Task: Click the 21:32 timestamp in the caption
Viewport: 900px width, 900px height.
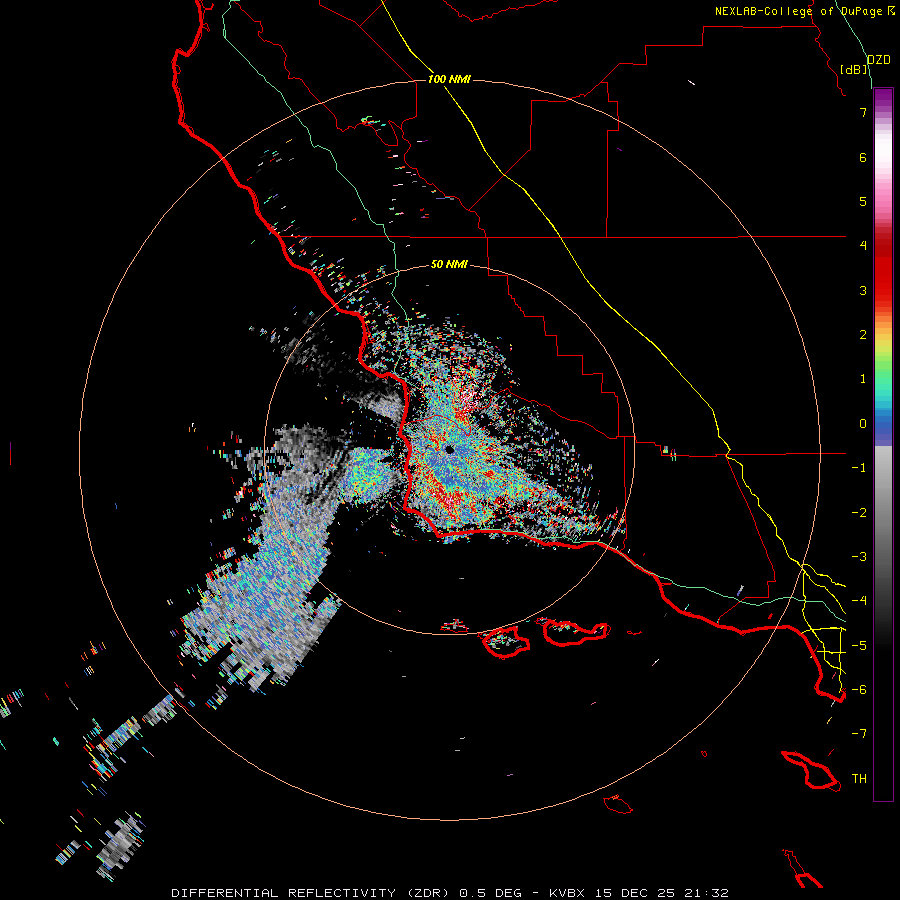Action: (708, 893)
